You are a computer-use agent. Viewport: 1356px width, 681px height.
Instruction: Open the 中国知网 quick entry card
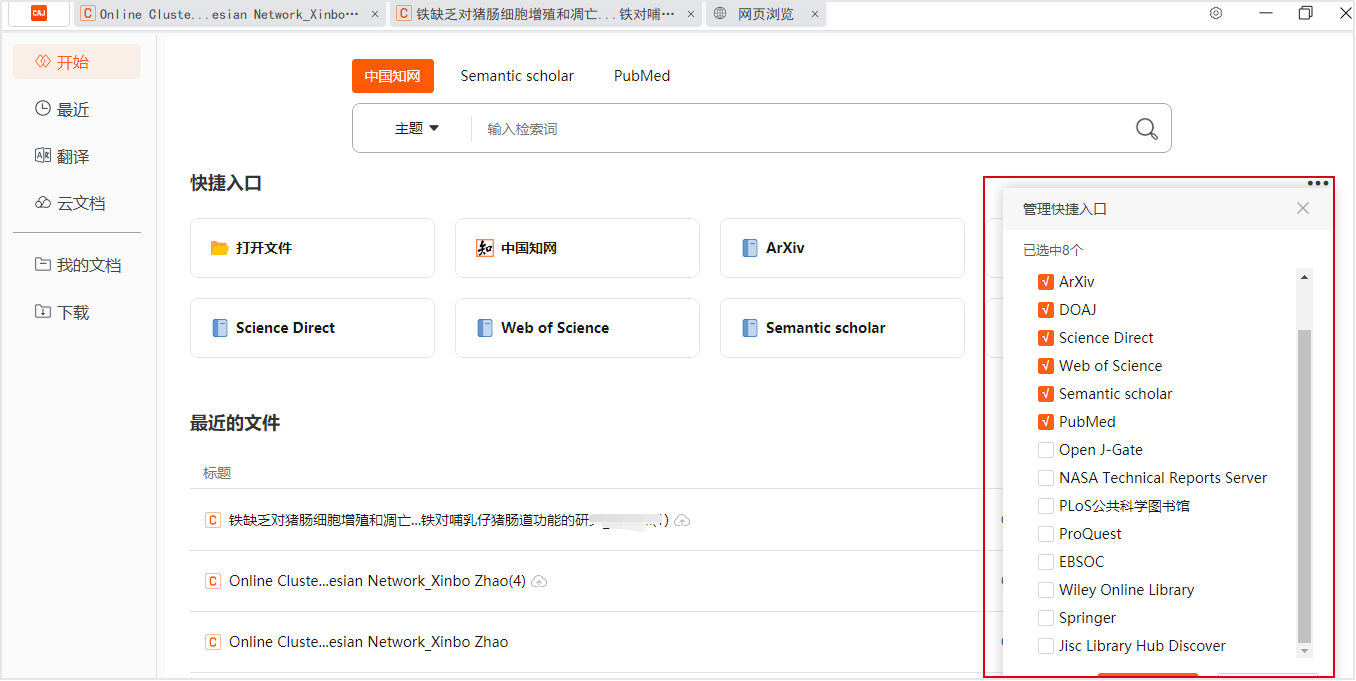pos(577,248)
